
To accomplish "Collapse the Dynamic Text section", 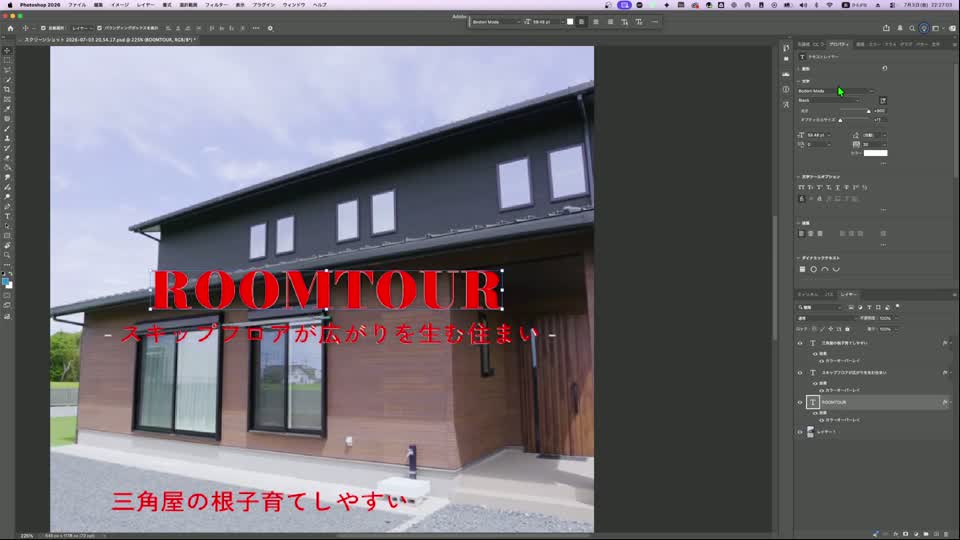I will pos(799,258).
